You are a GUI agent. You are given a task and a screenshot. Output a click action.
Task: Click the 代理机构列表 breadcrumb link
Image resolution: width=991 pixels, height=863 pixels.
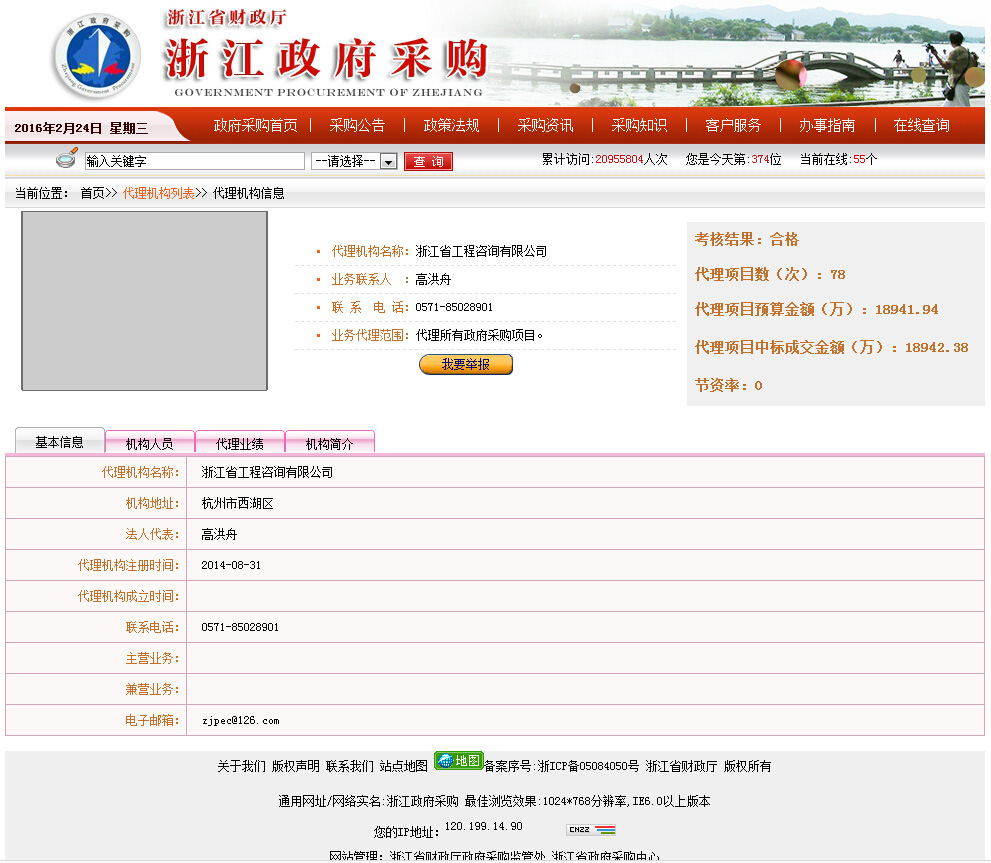tap(158, 193)
